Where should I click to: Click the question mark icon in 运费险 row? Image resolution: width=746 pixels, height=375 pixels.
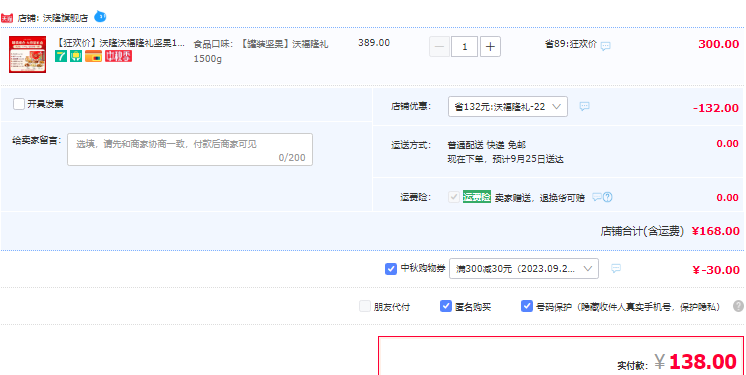[x=608, y=197]
